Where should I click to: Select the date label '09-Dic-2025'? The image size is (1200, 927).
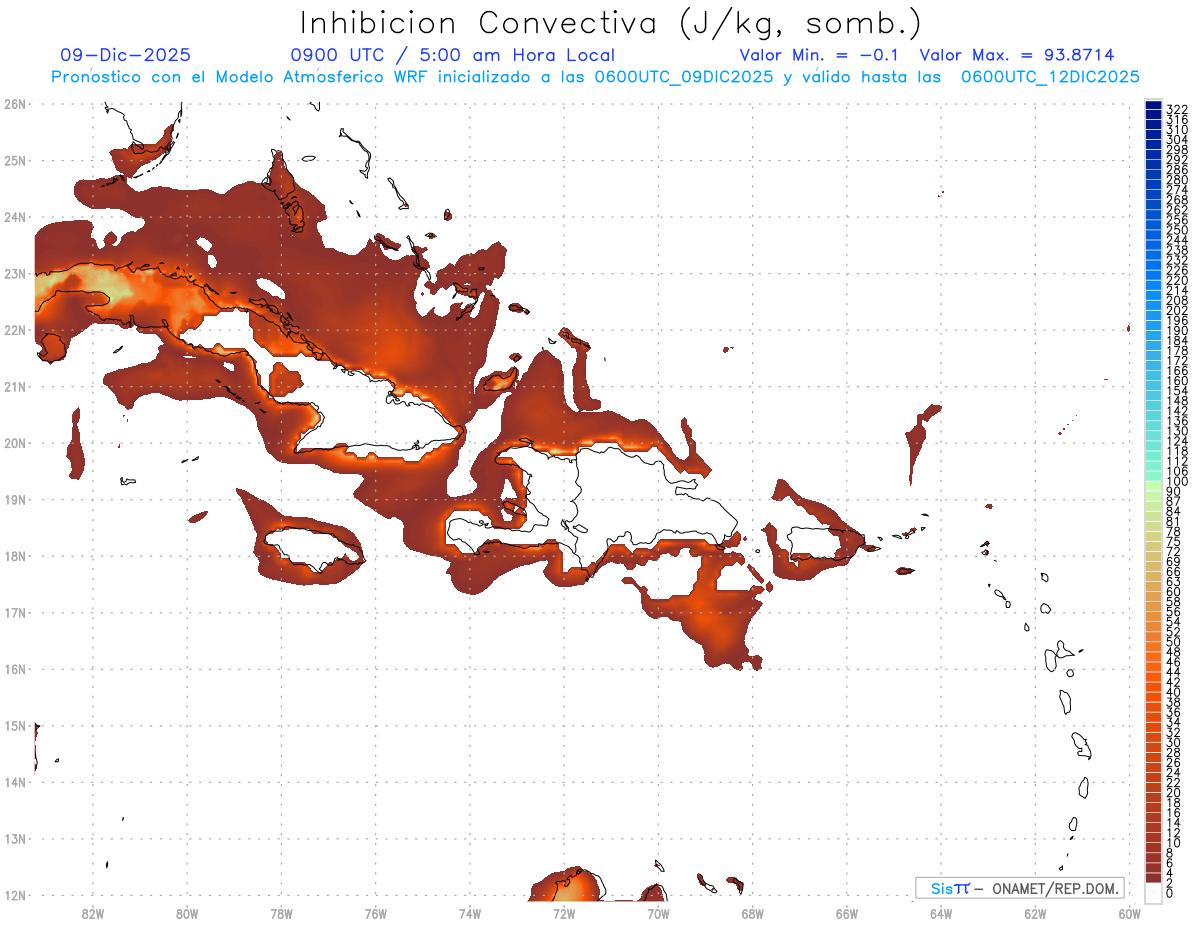pyautogui.click(x=125, y=55)
